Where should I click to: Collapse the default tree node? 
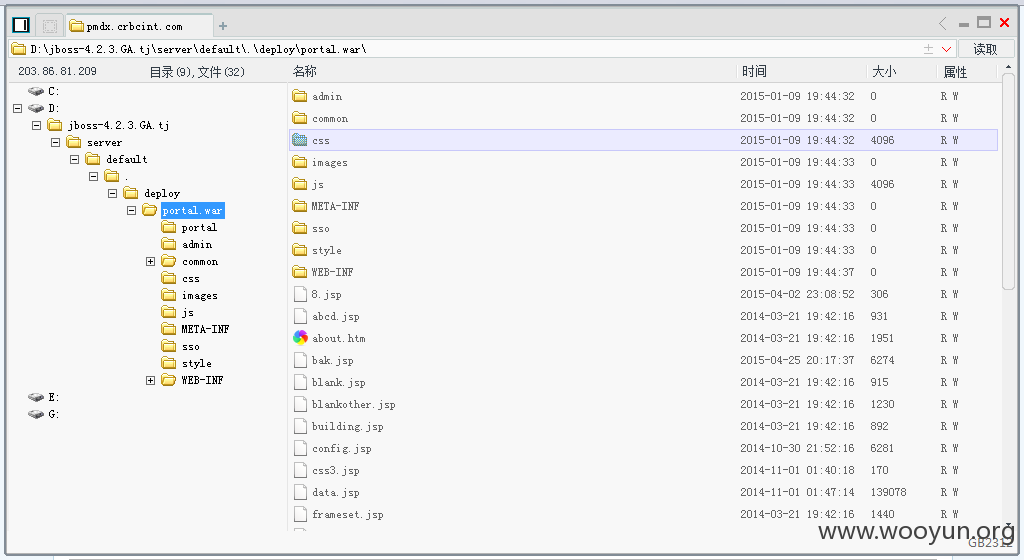[74, 159]
